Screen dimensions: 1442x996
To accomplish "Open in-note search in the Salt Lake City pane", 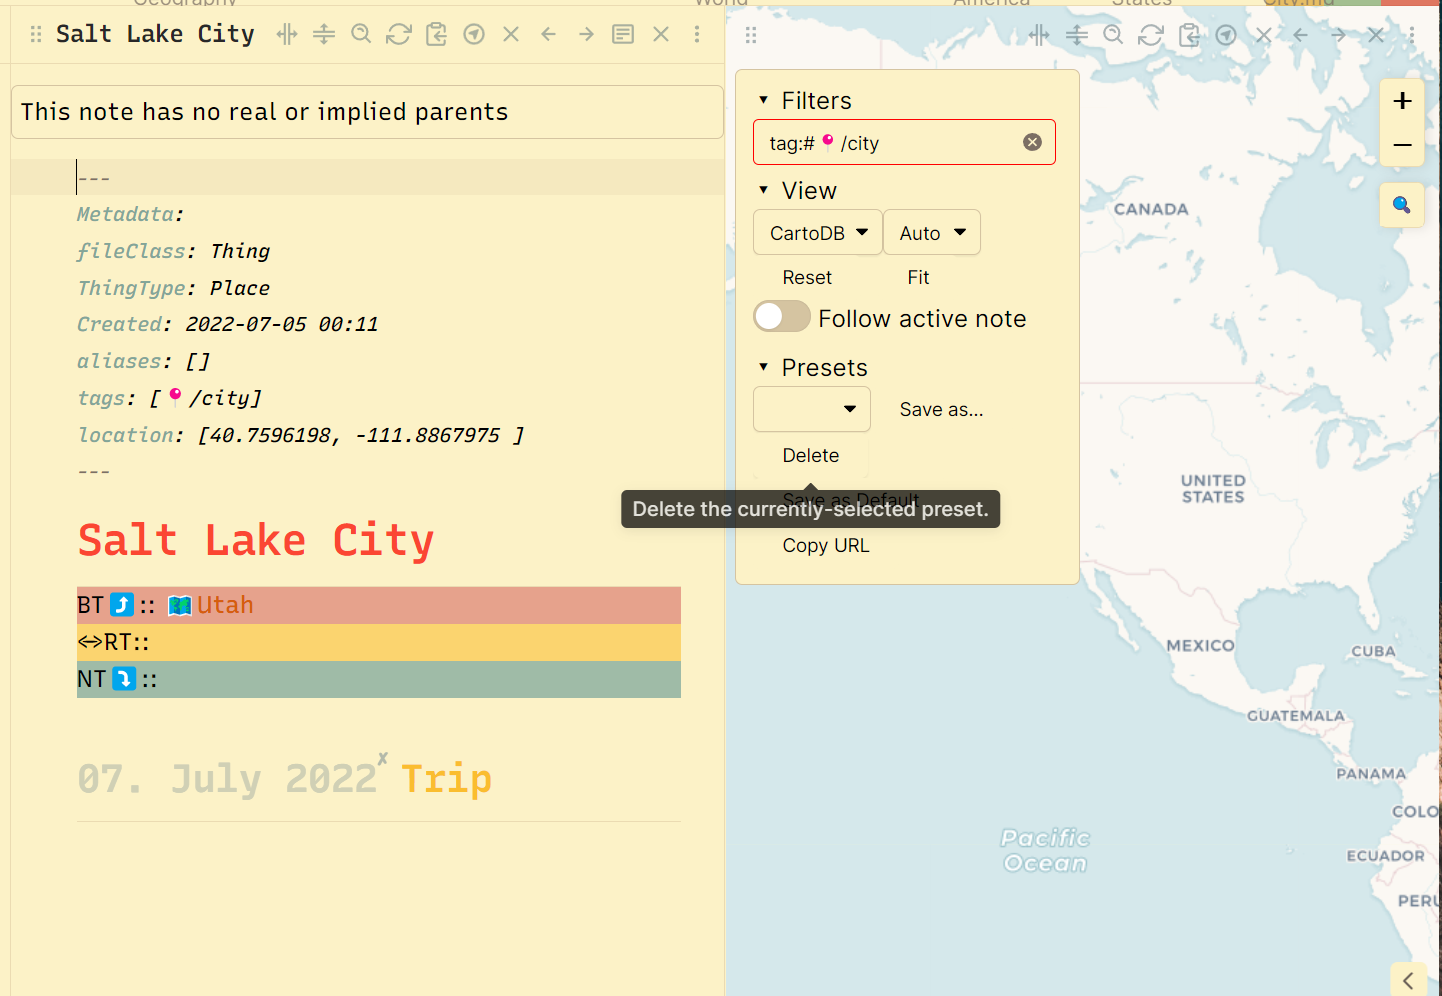I will 361,33.
